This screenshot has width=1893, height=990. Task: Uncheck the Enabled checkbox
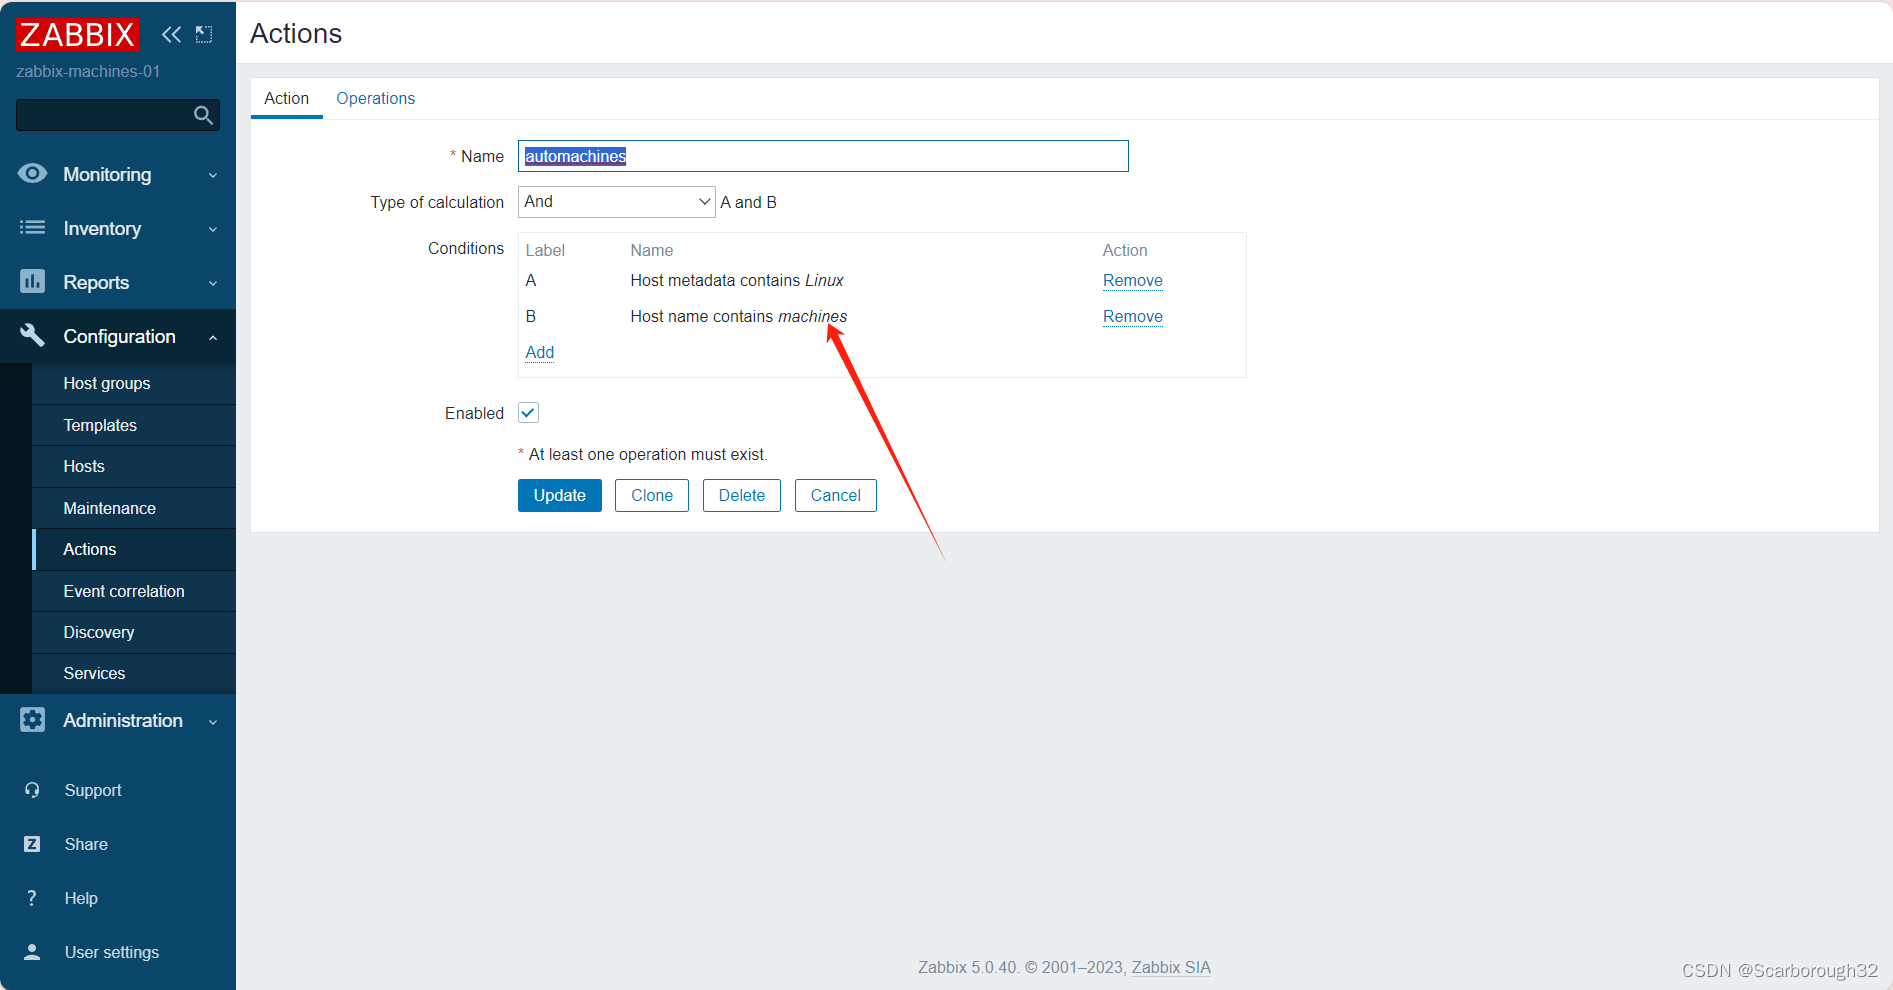coord(528,412)
